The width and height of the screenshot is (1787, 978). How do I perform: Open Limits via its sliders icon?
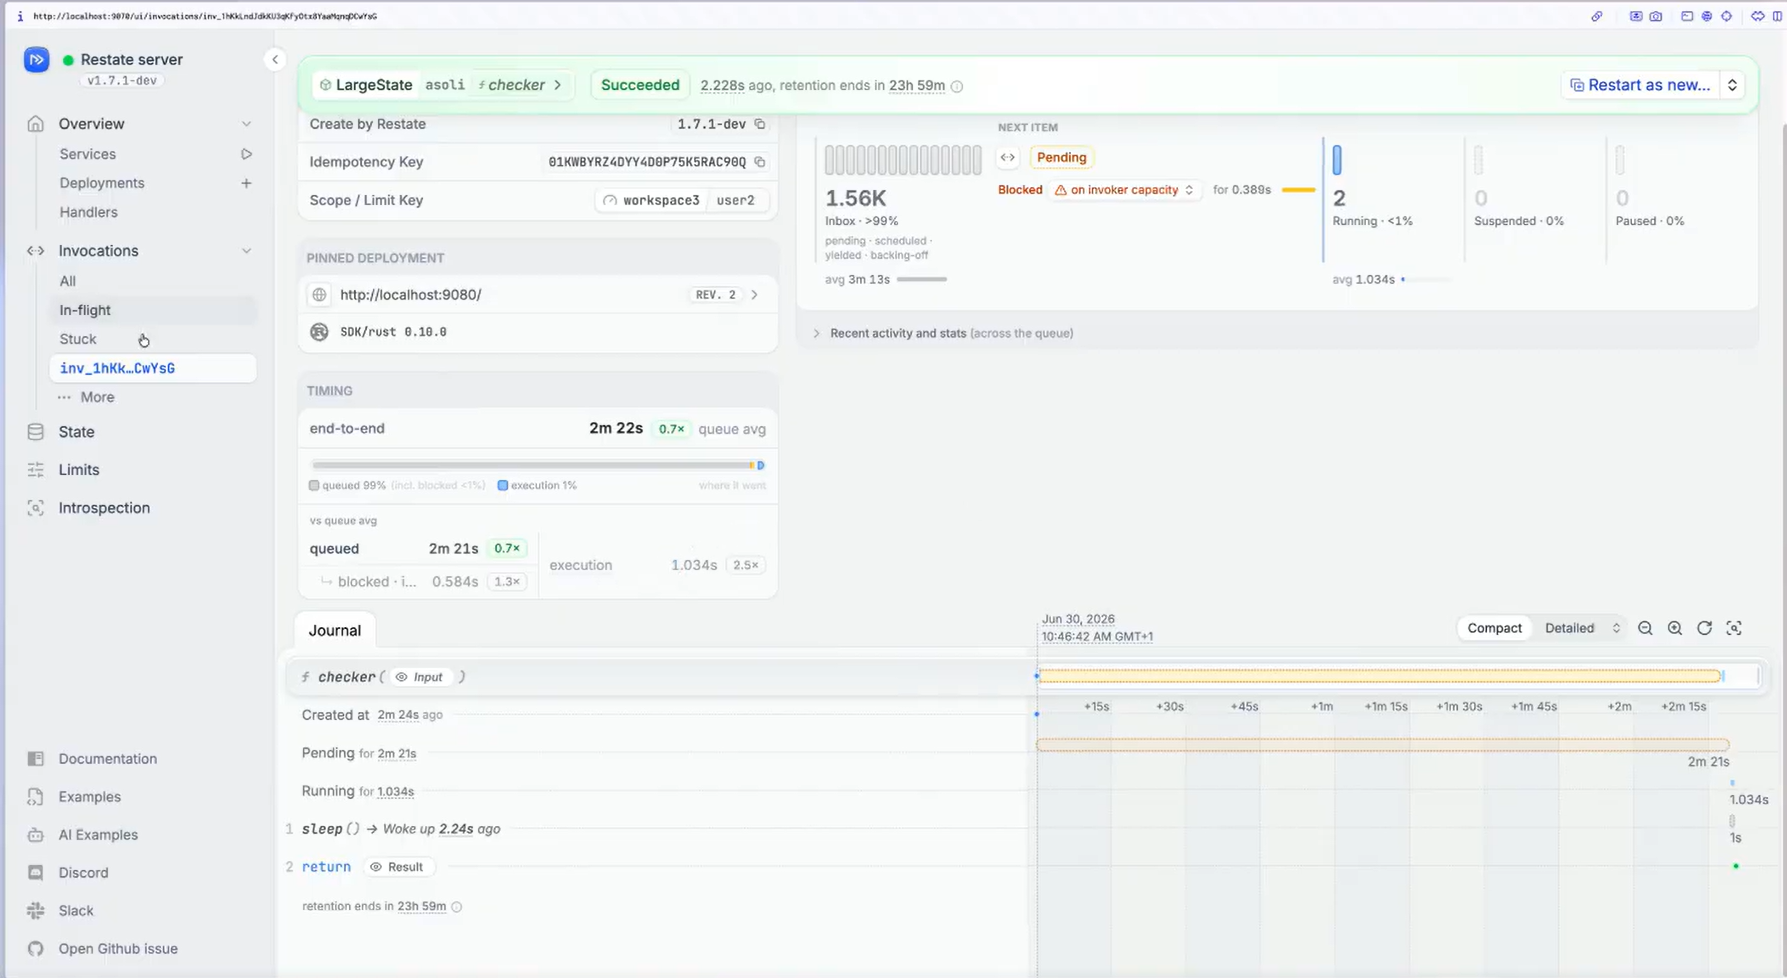(36, 470)
